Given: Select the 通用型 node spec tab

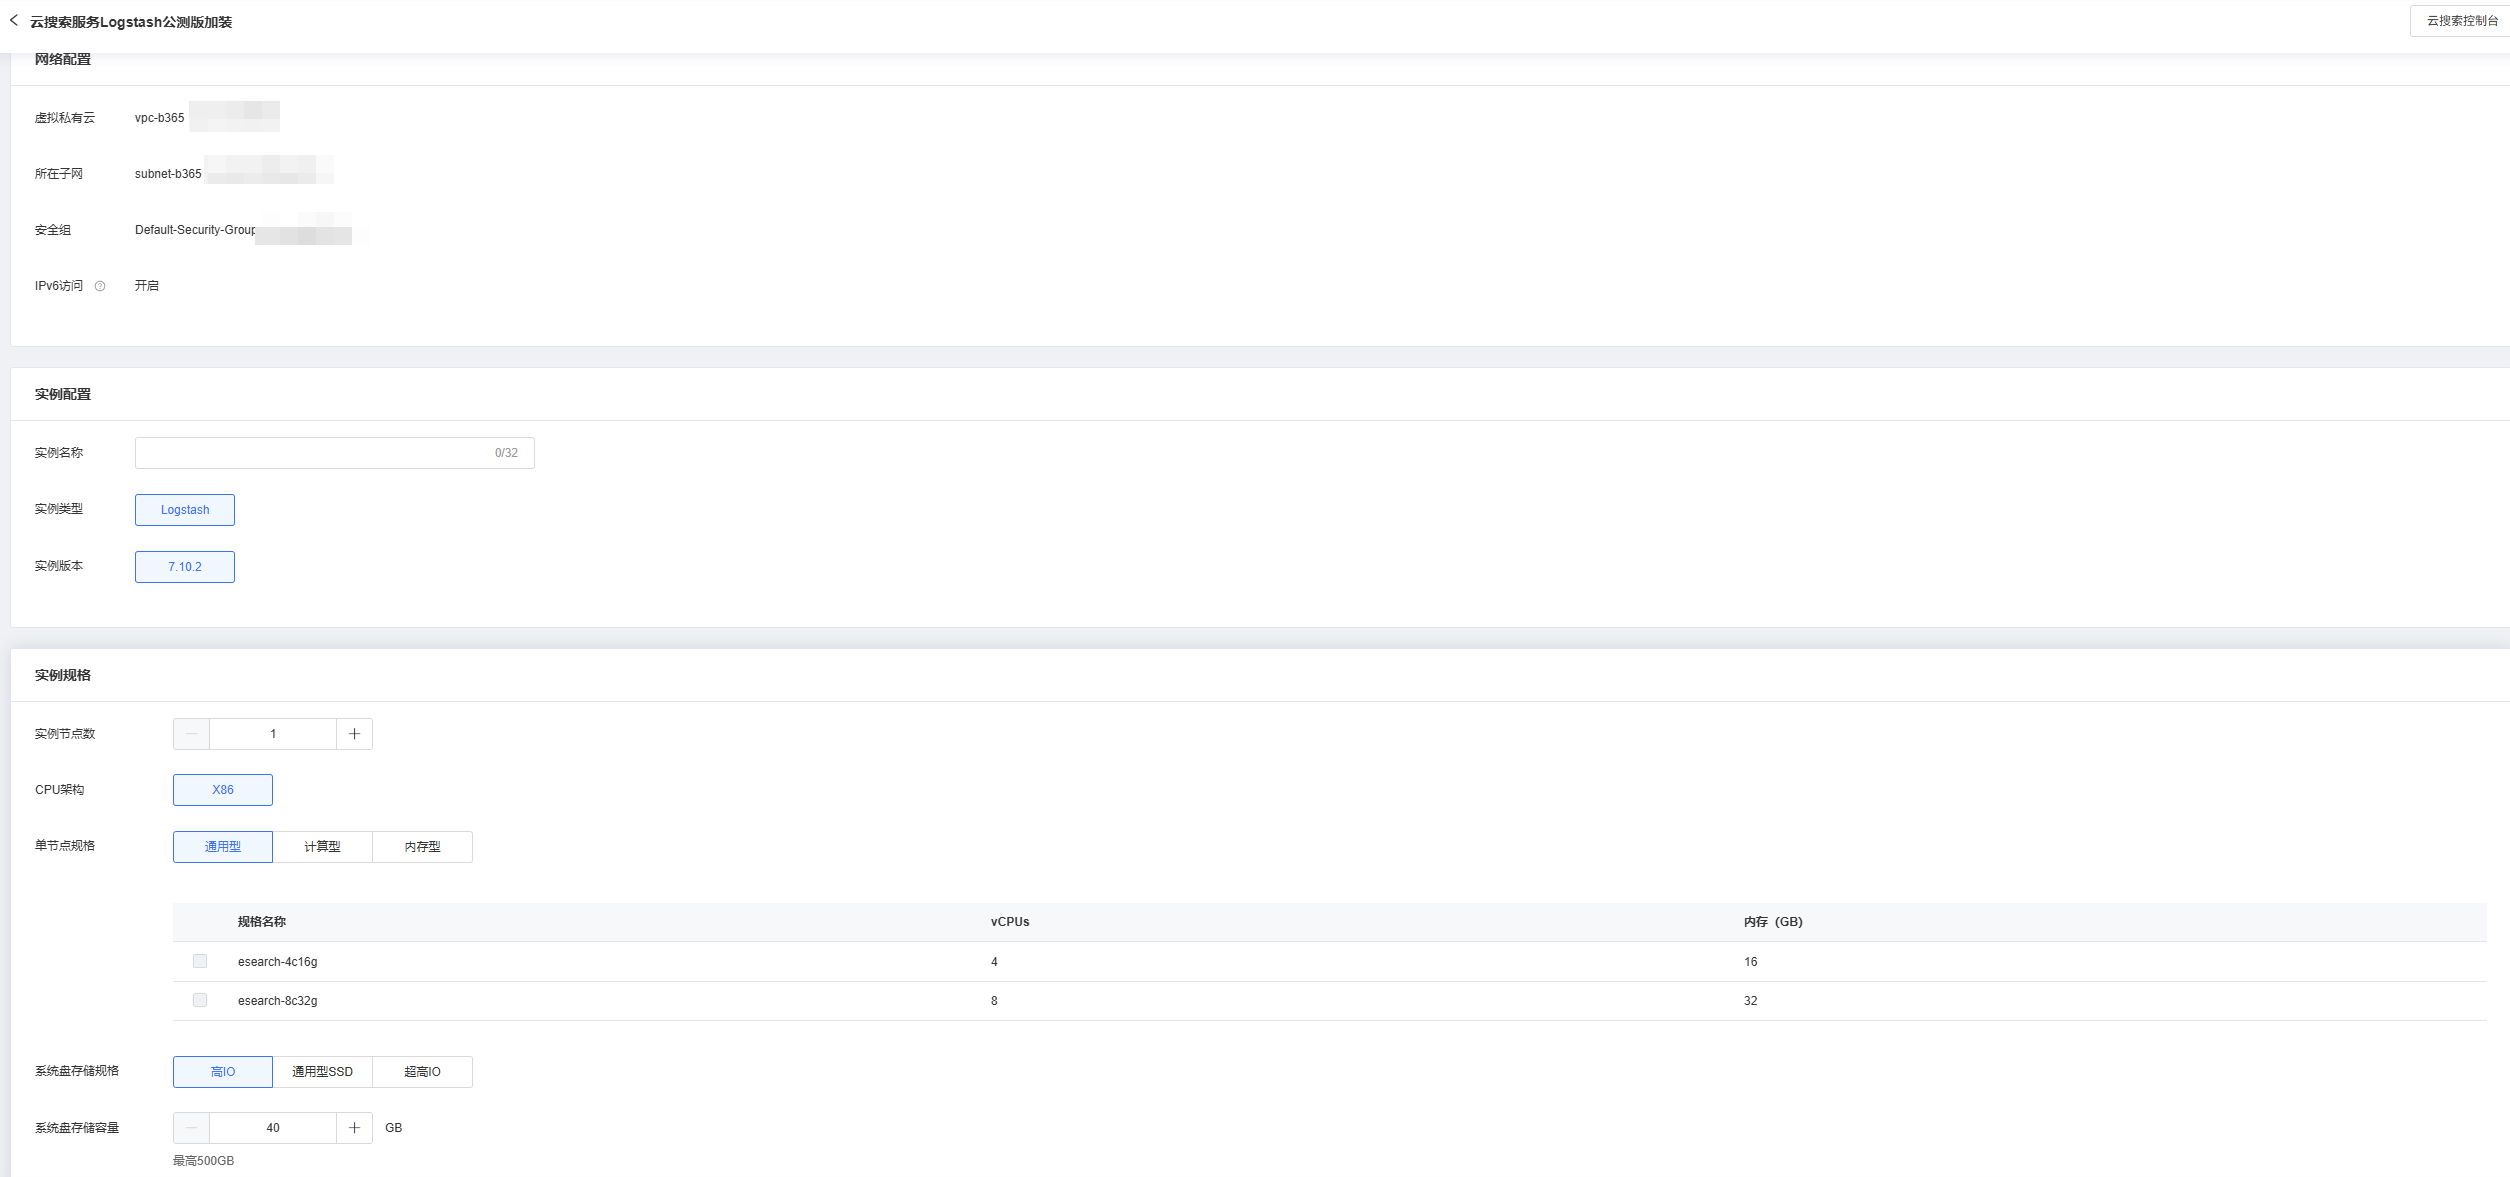Looking at the screenshot, I should [223, 847].
